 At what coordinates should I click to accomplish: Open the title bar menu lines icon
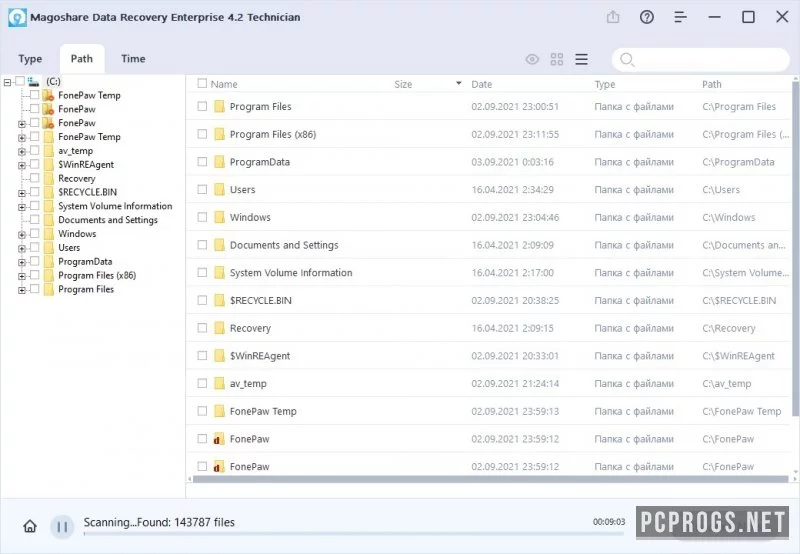pyautogui.click(x=680, y=17)
